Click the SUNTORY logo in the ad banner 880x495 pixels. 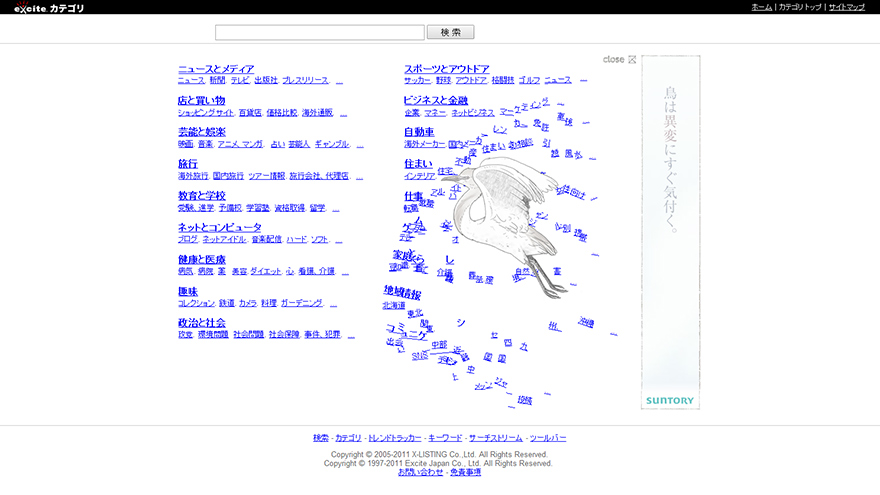[x=670, y=401]
